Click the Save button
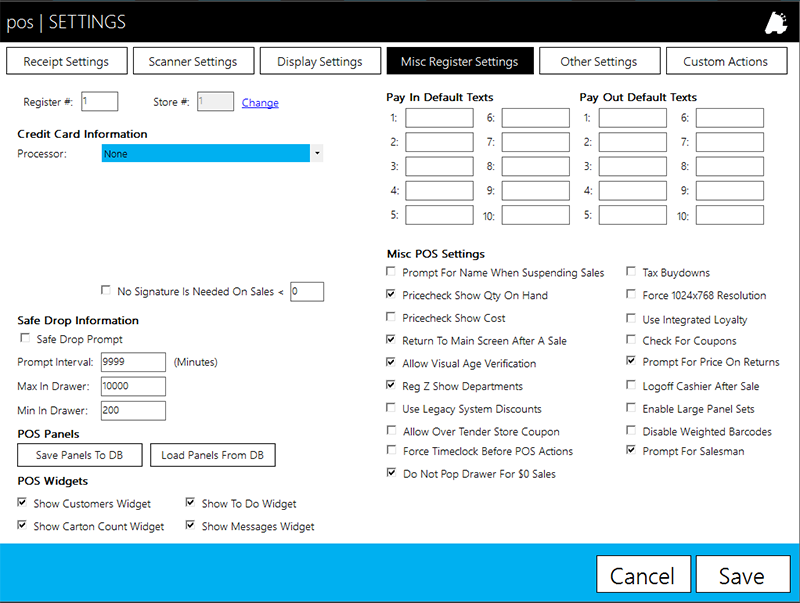 (x=742, y=574)
